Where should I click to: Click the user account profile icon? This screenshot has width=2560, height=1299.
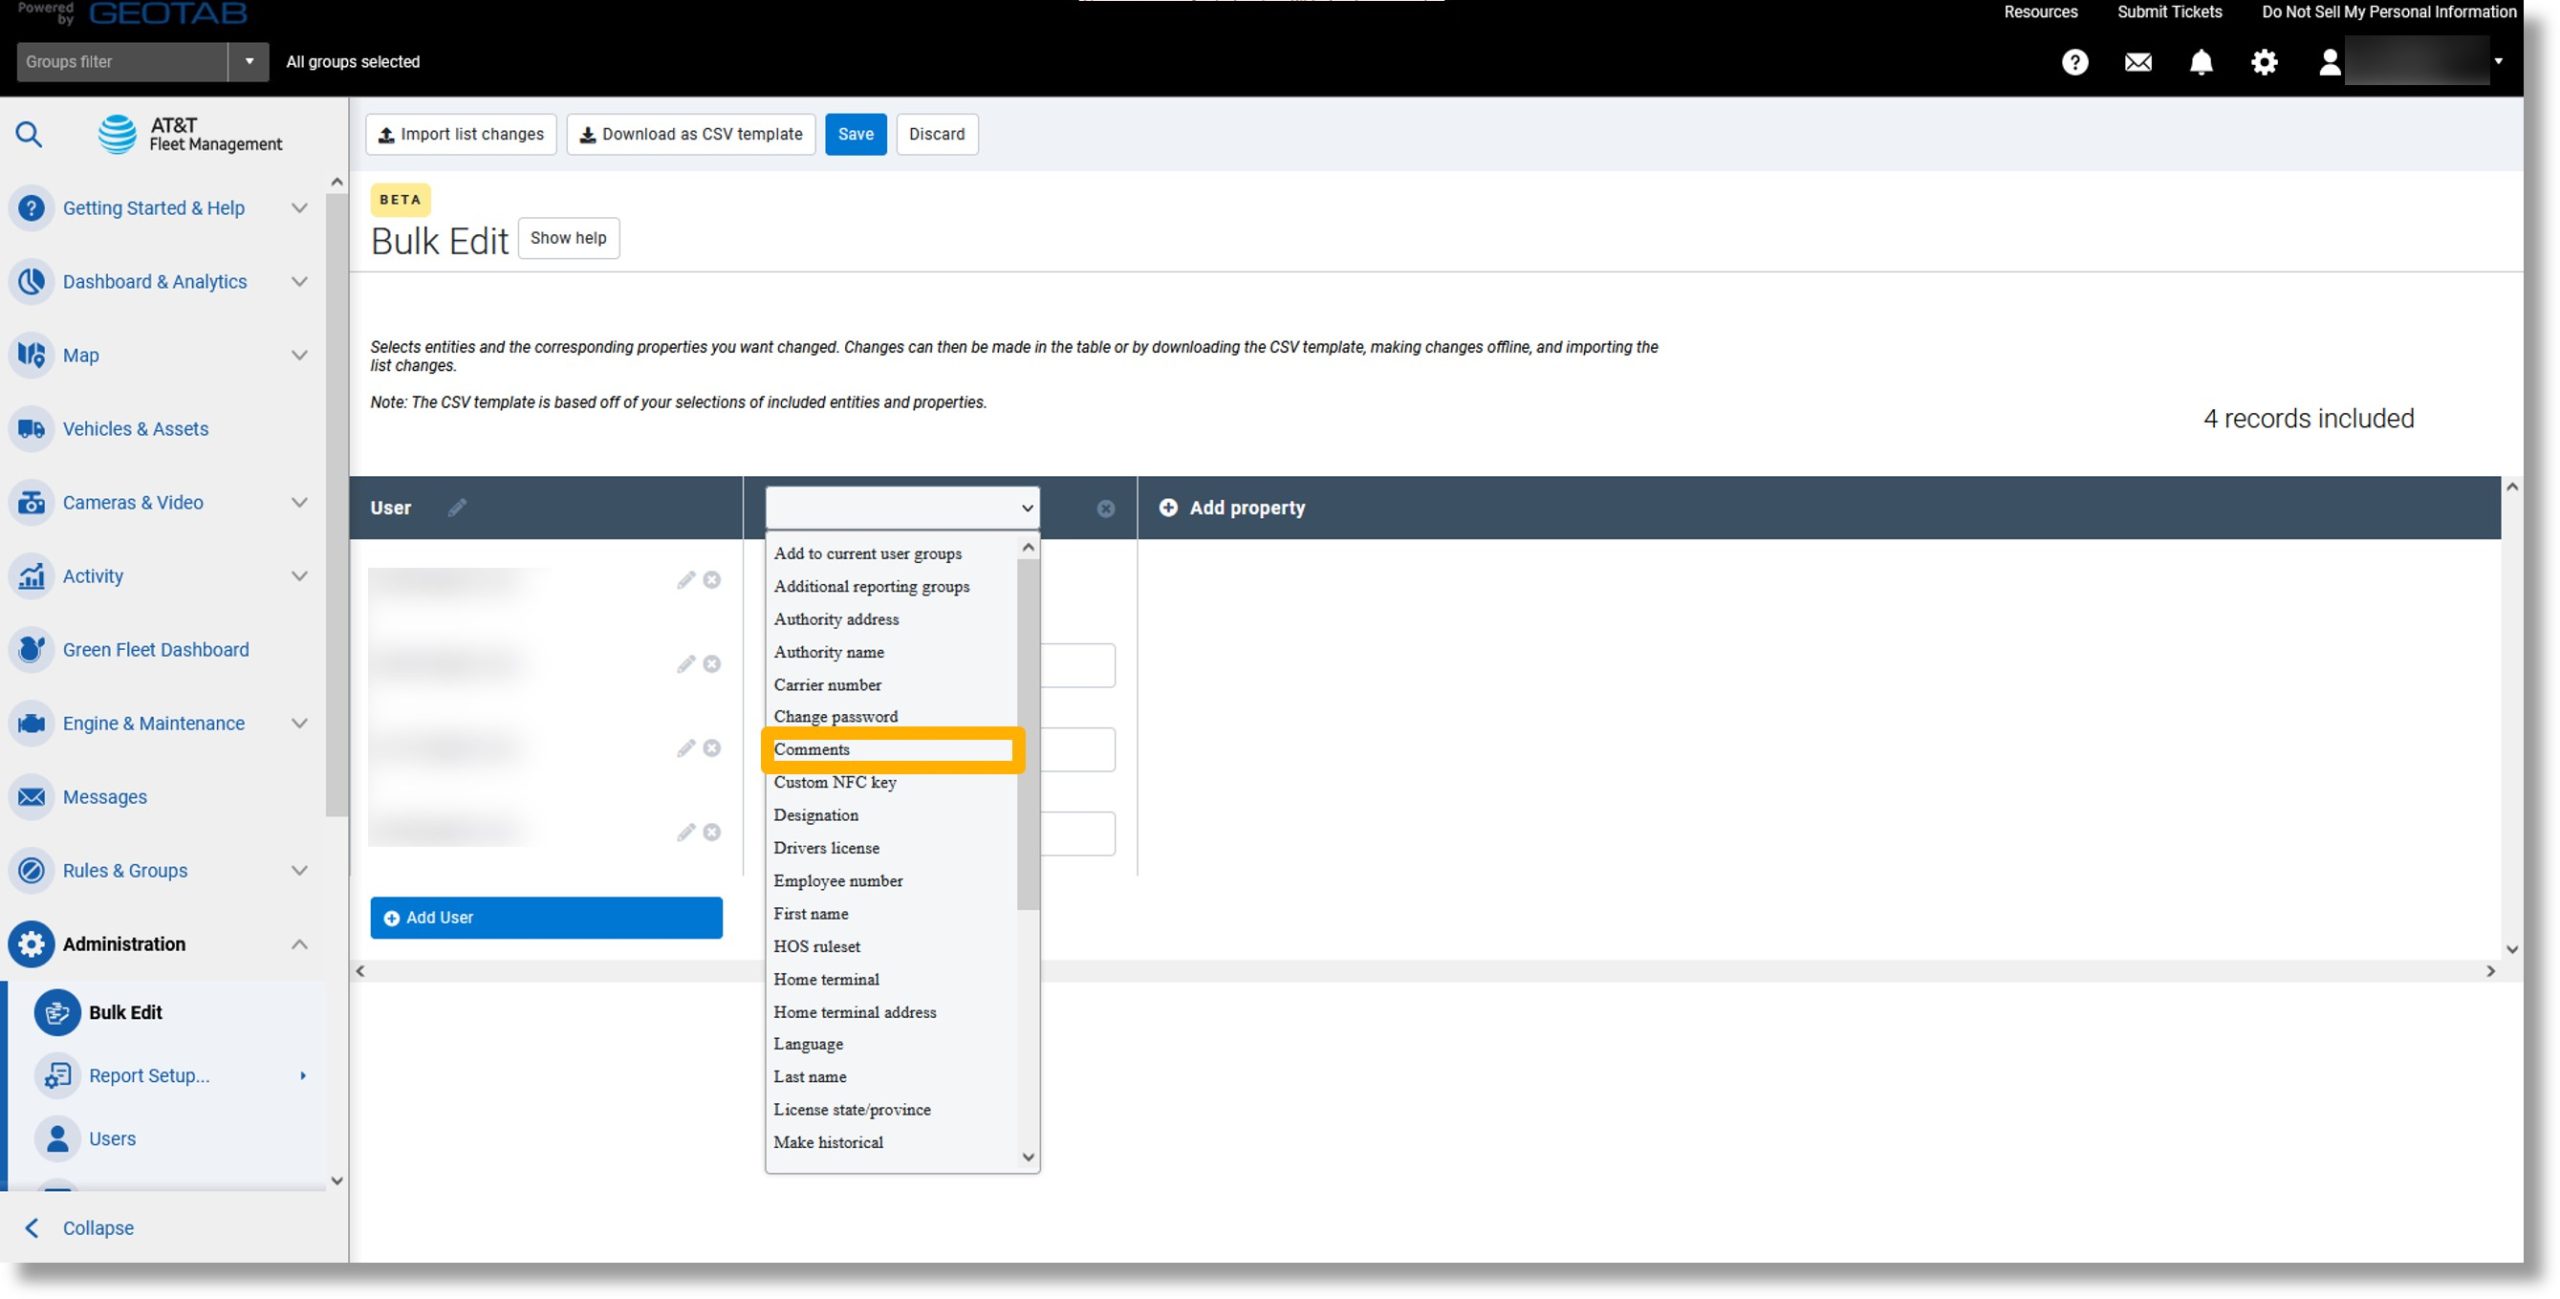click(2330, 61)
